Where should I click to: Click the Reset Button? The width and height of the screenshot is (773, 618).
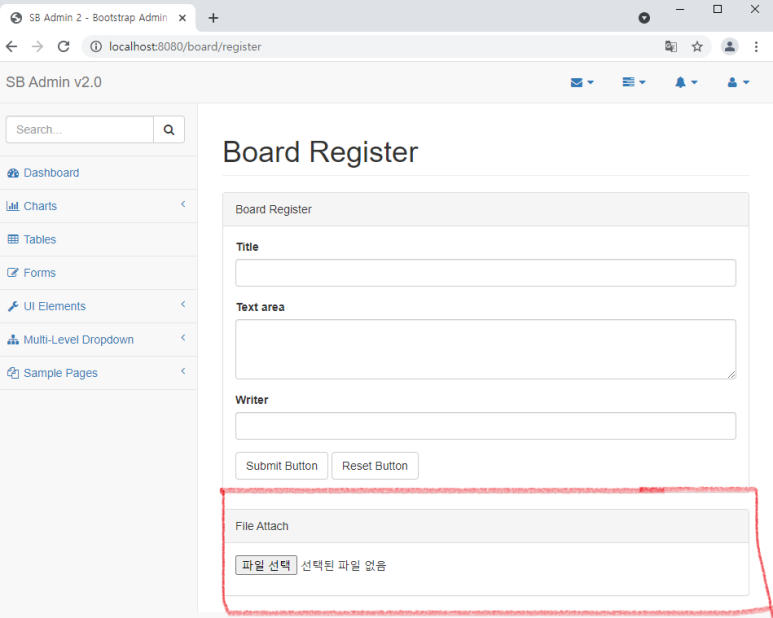[375, 466]
